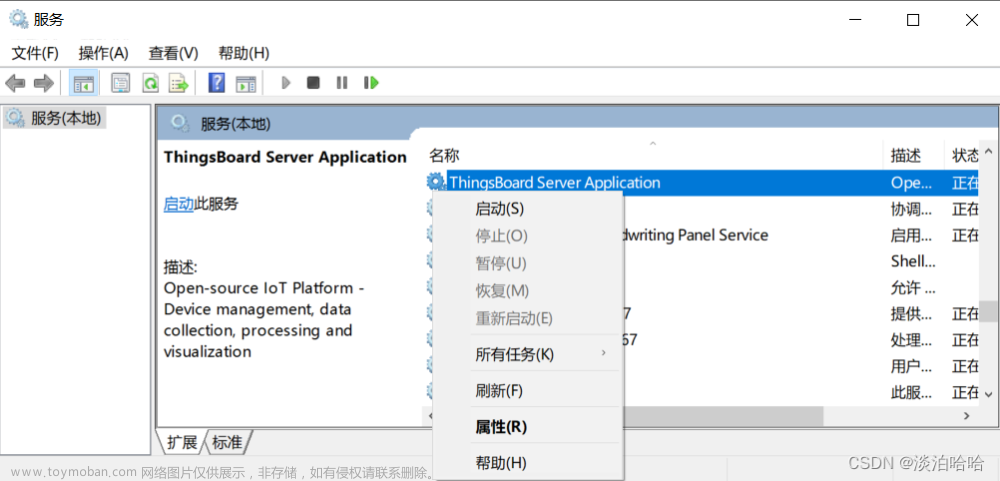Click the 协调... description cell
The image size is (1000, 481).
911,209
